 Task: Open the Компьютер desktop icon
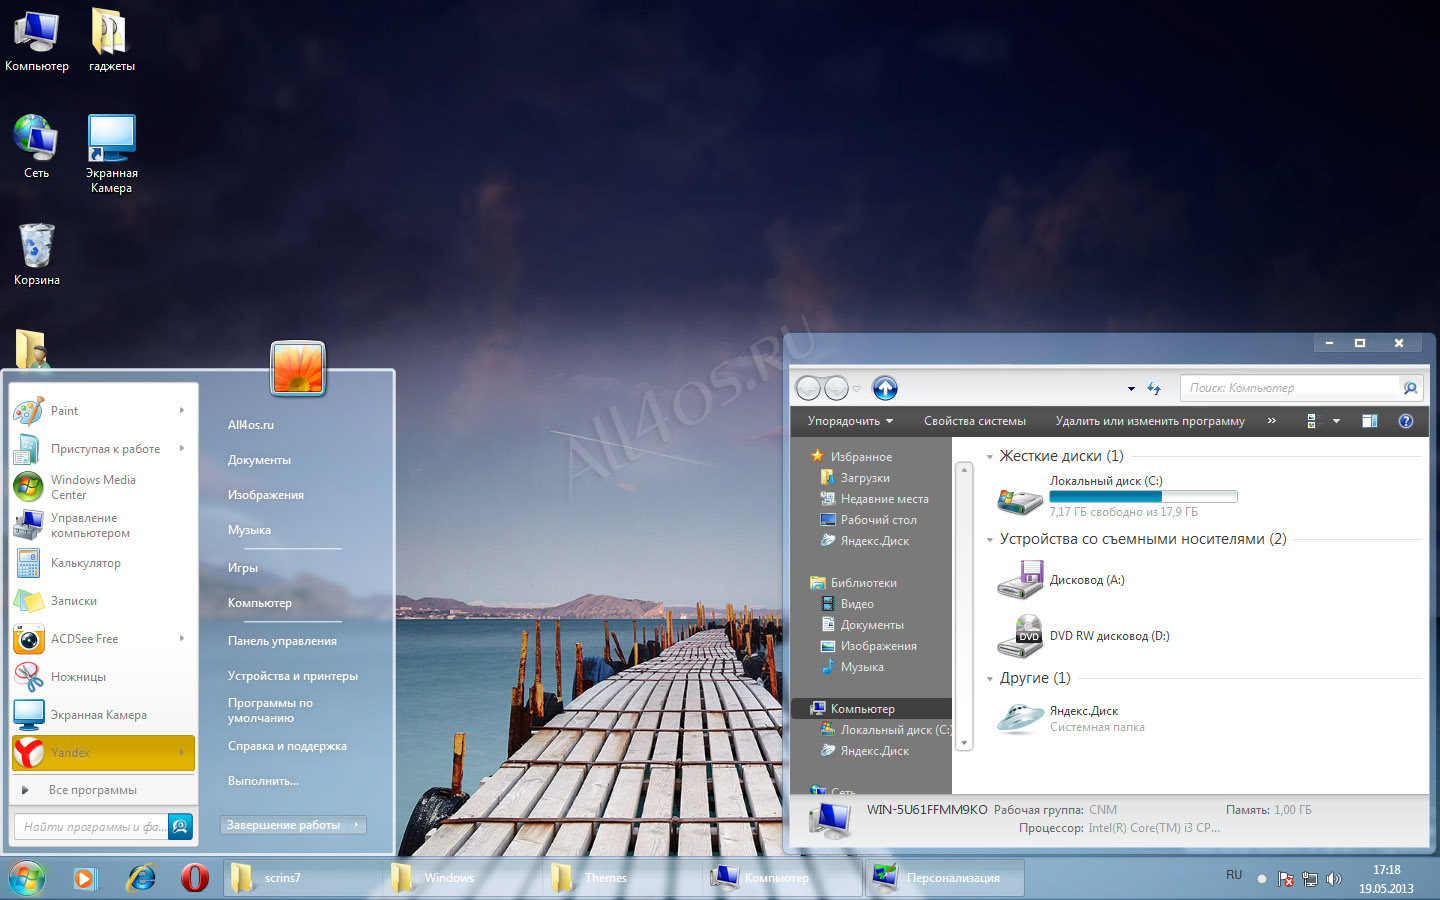pos(36,42)
